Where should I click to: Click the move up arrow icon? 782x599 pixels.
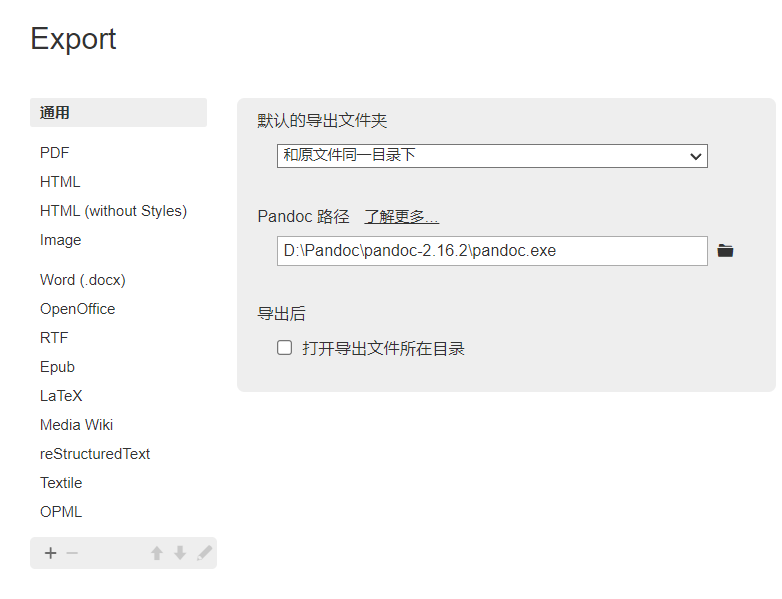[x=157, y=553]
